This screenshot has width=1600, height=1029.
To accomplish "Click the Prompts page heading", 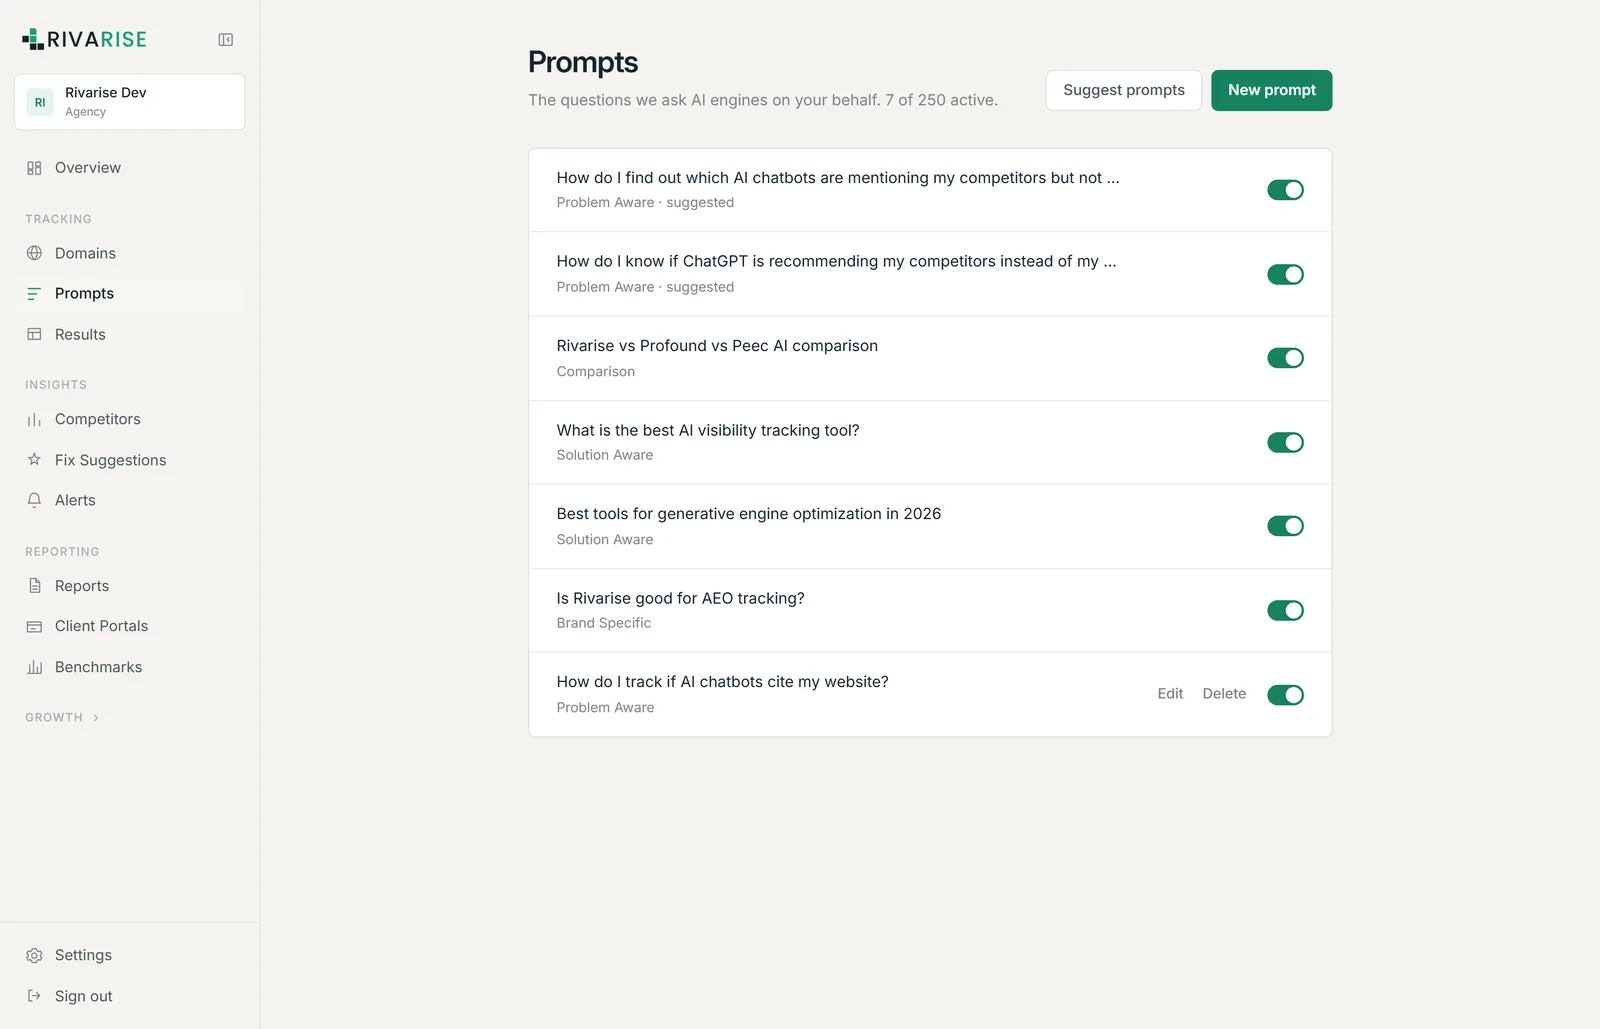I will (x=583, y=62).
